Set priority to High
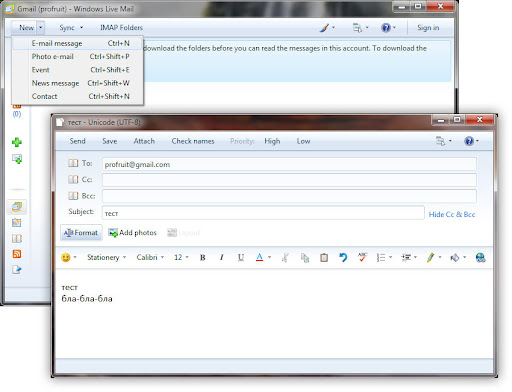The height and width of the screenshot is (392, 512). click(x=272, y=141)
